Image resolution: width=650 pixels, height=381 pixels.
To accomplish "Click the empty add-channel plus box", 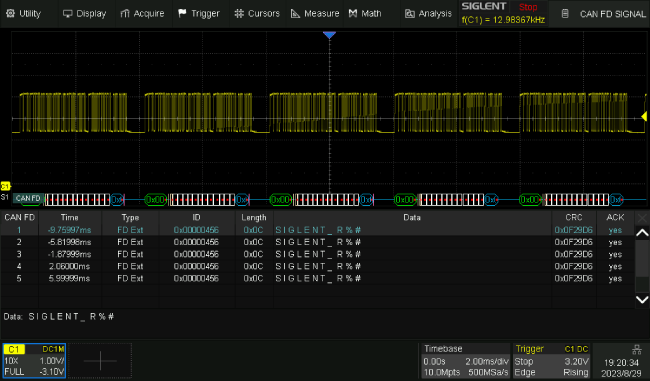I will (100, 360).
